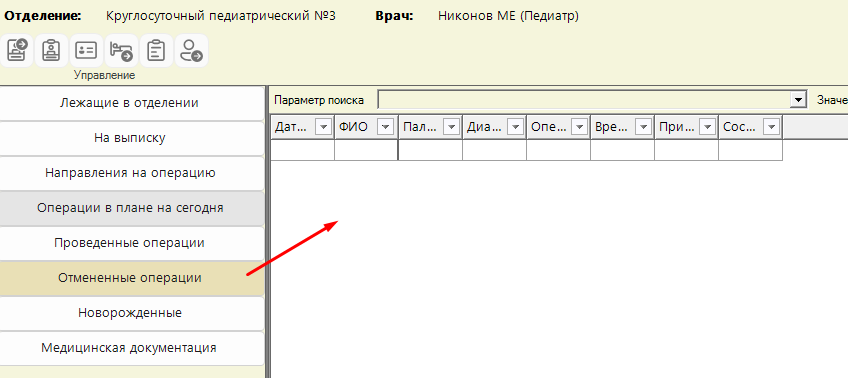848x378 pixels.
Task: Click the patient badge clipboard icon
Action: point(51,50)
